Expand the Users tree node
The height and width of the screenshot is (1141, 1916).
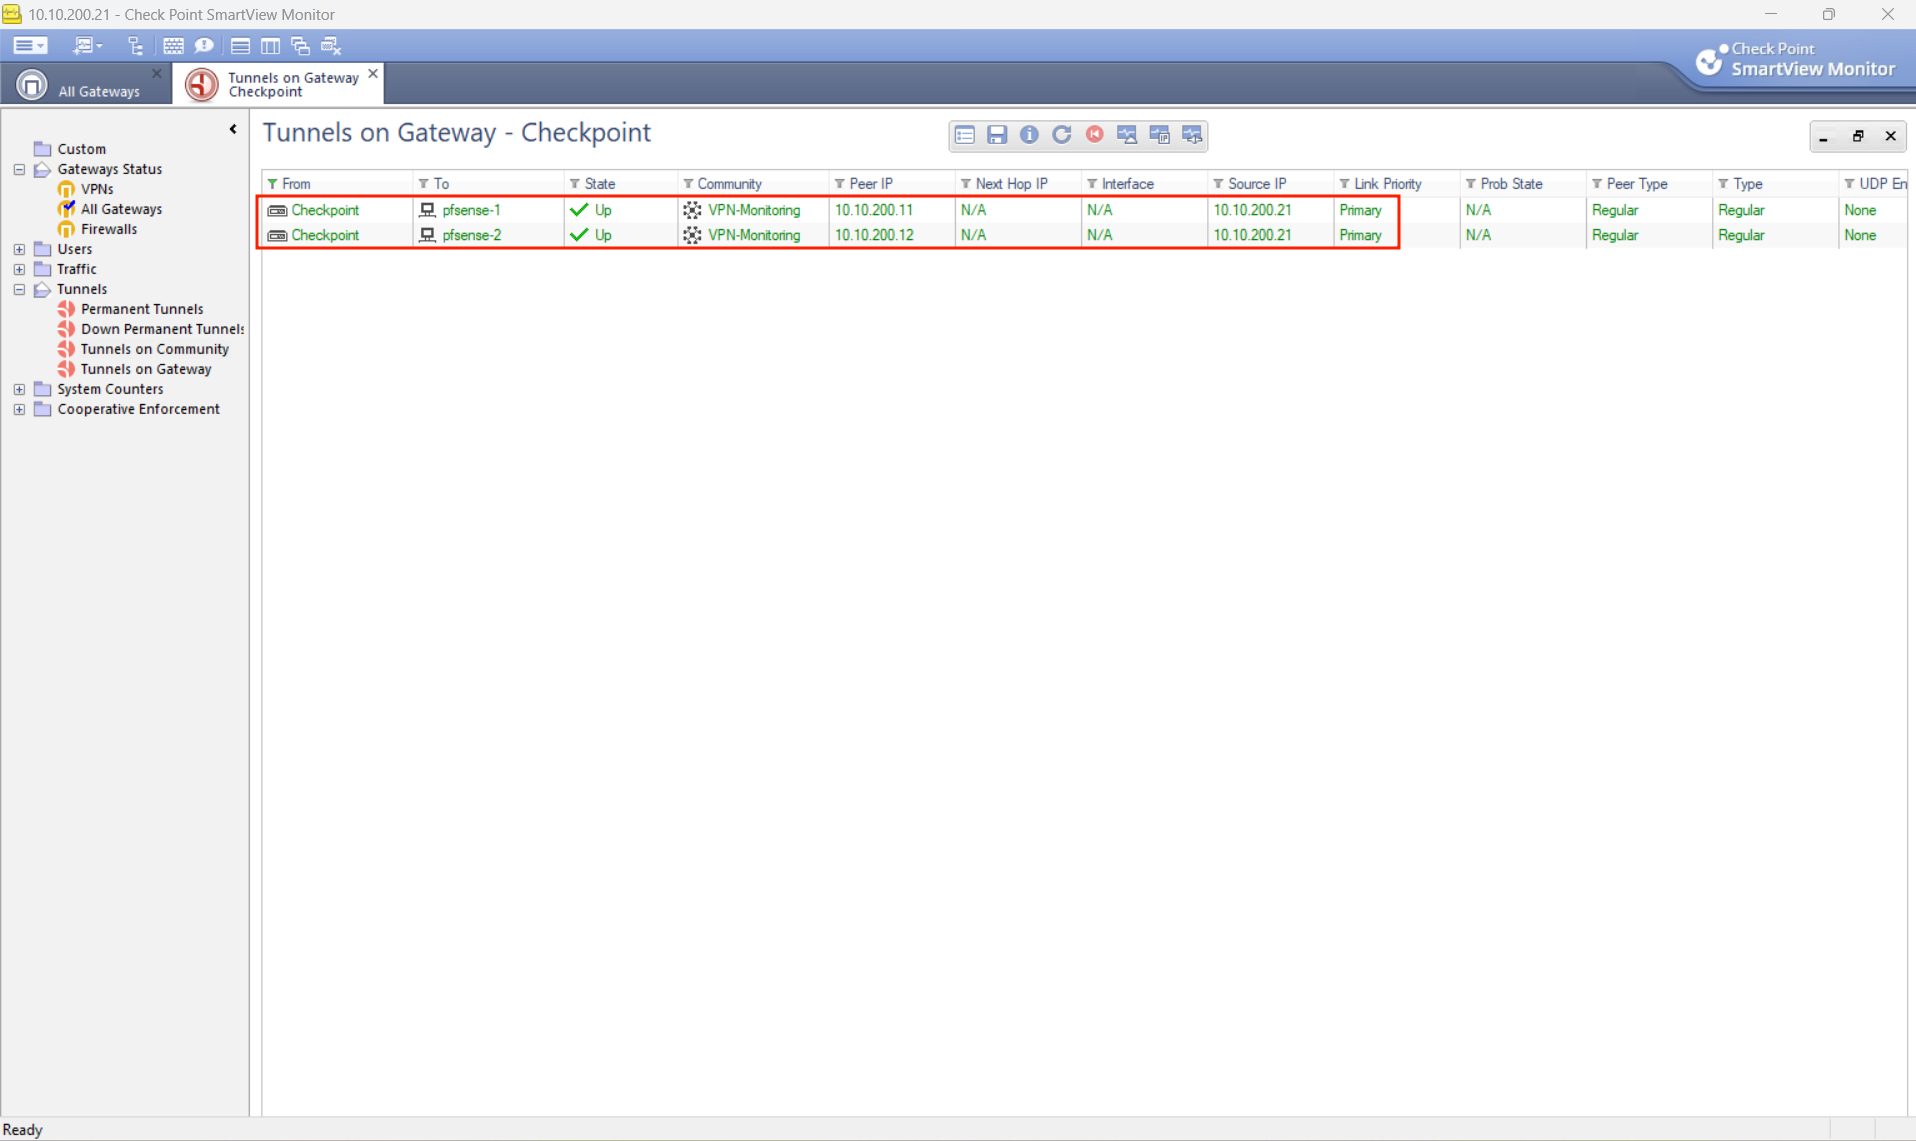[19, 249]
